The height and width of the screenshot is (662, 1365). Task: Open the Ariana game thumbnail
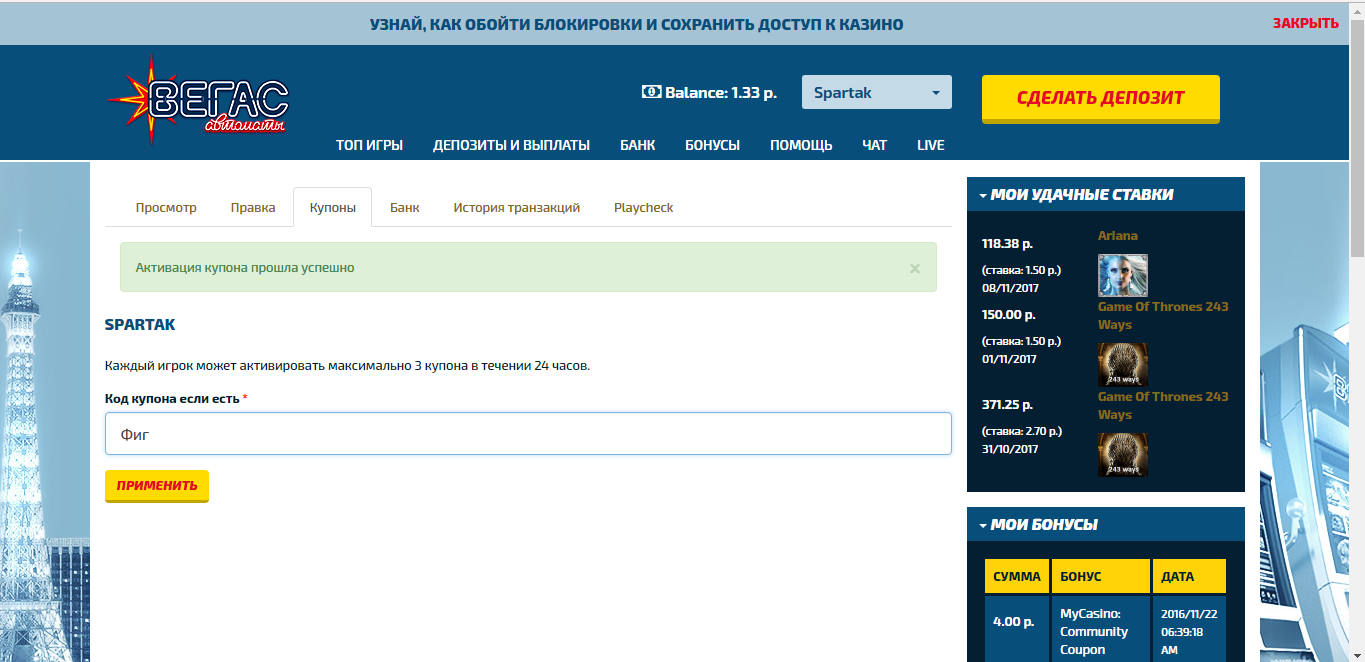[1122, 275]
